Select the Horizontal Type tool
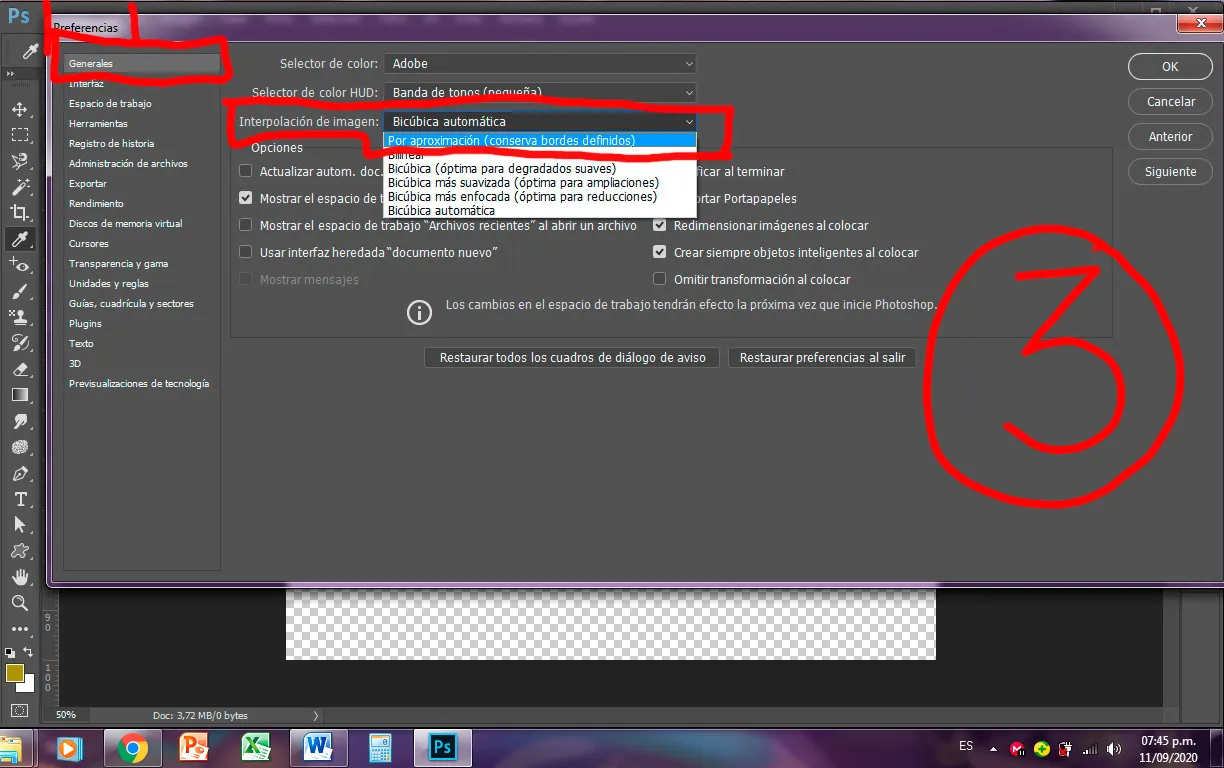 click(19, 499)
